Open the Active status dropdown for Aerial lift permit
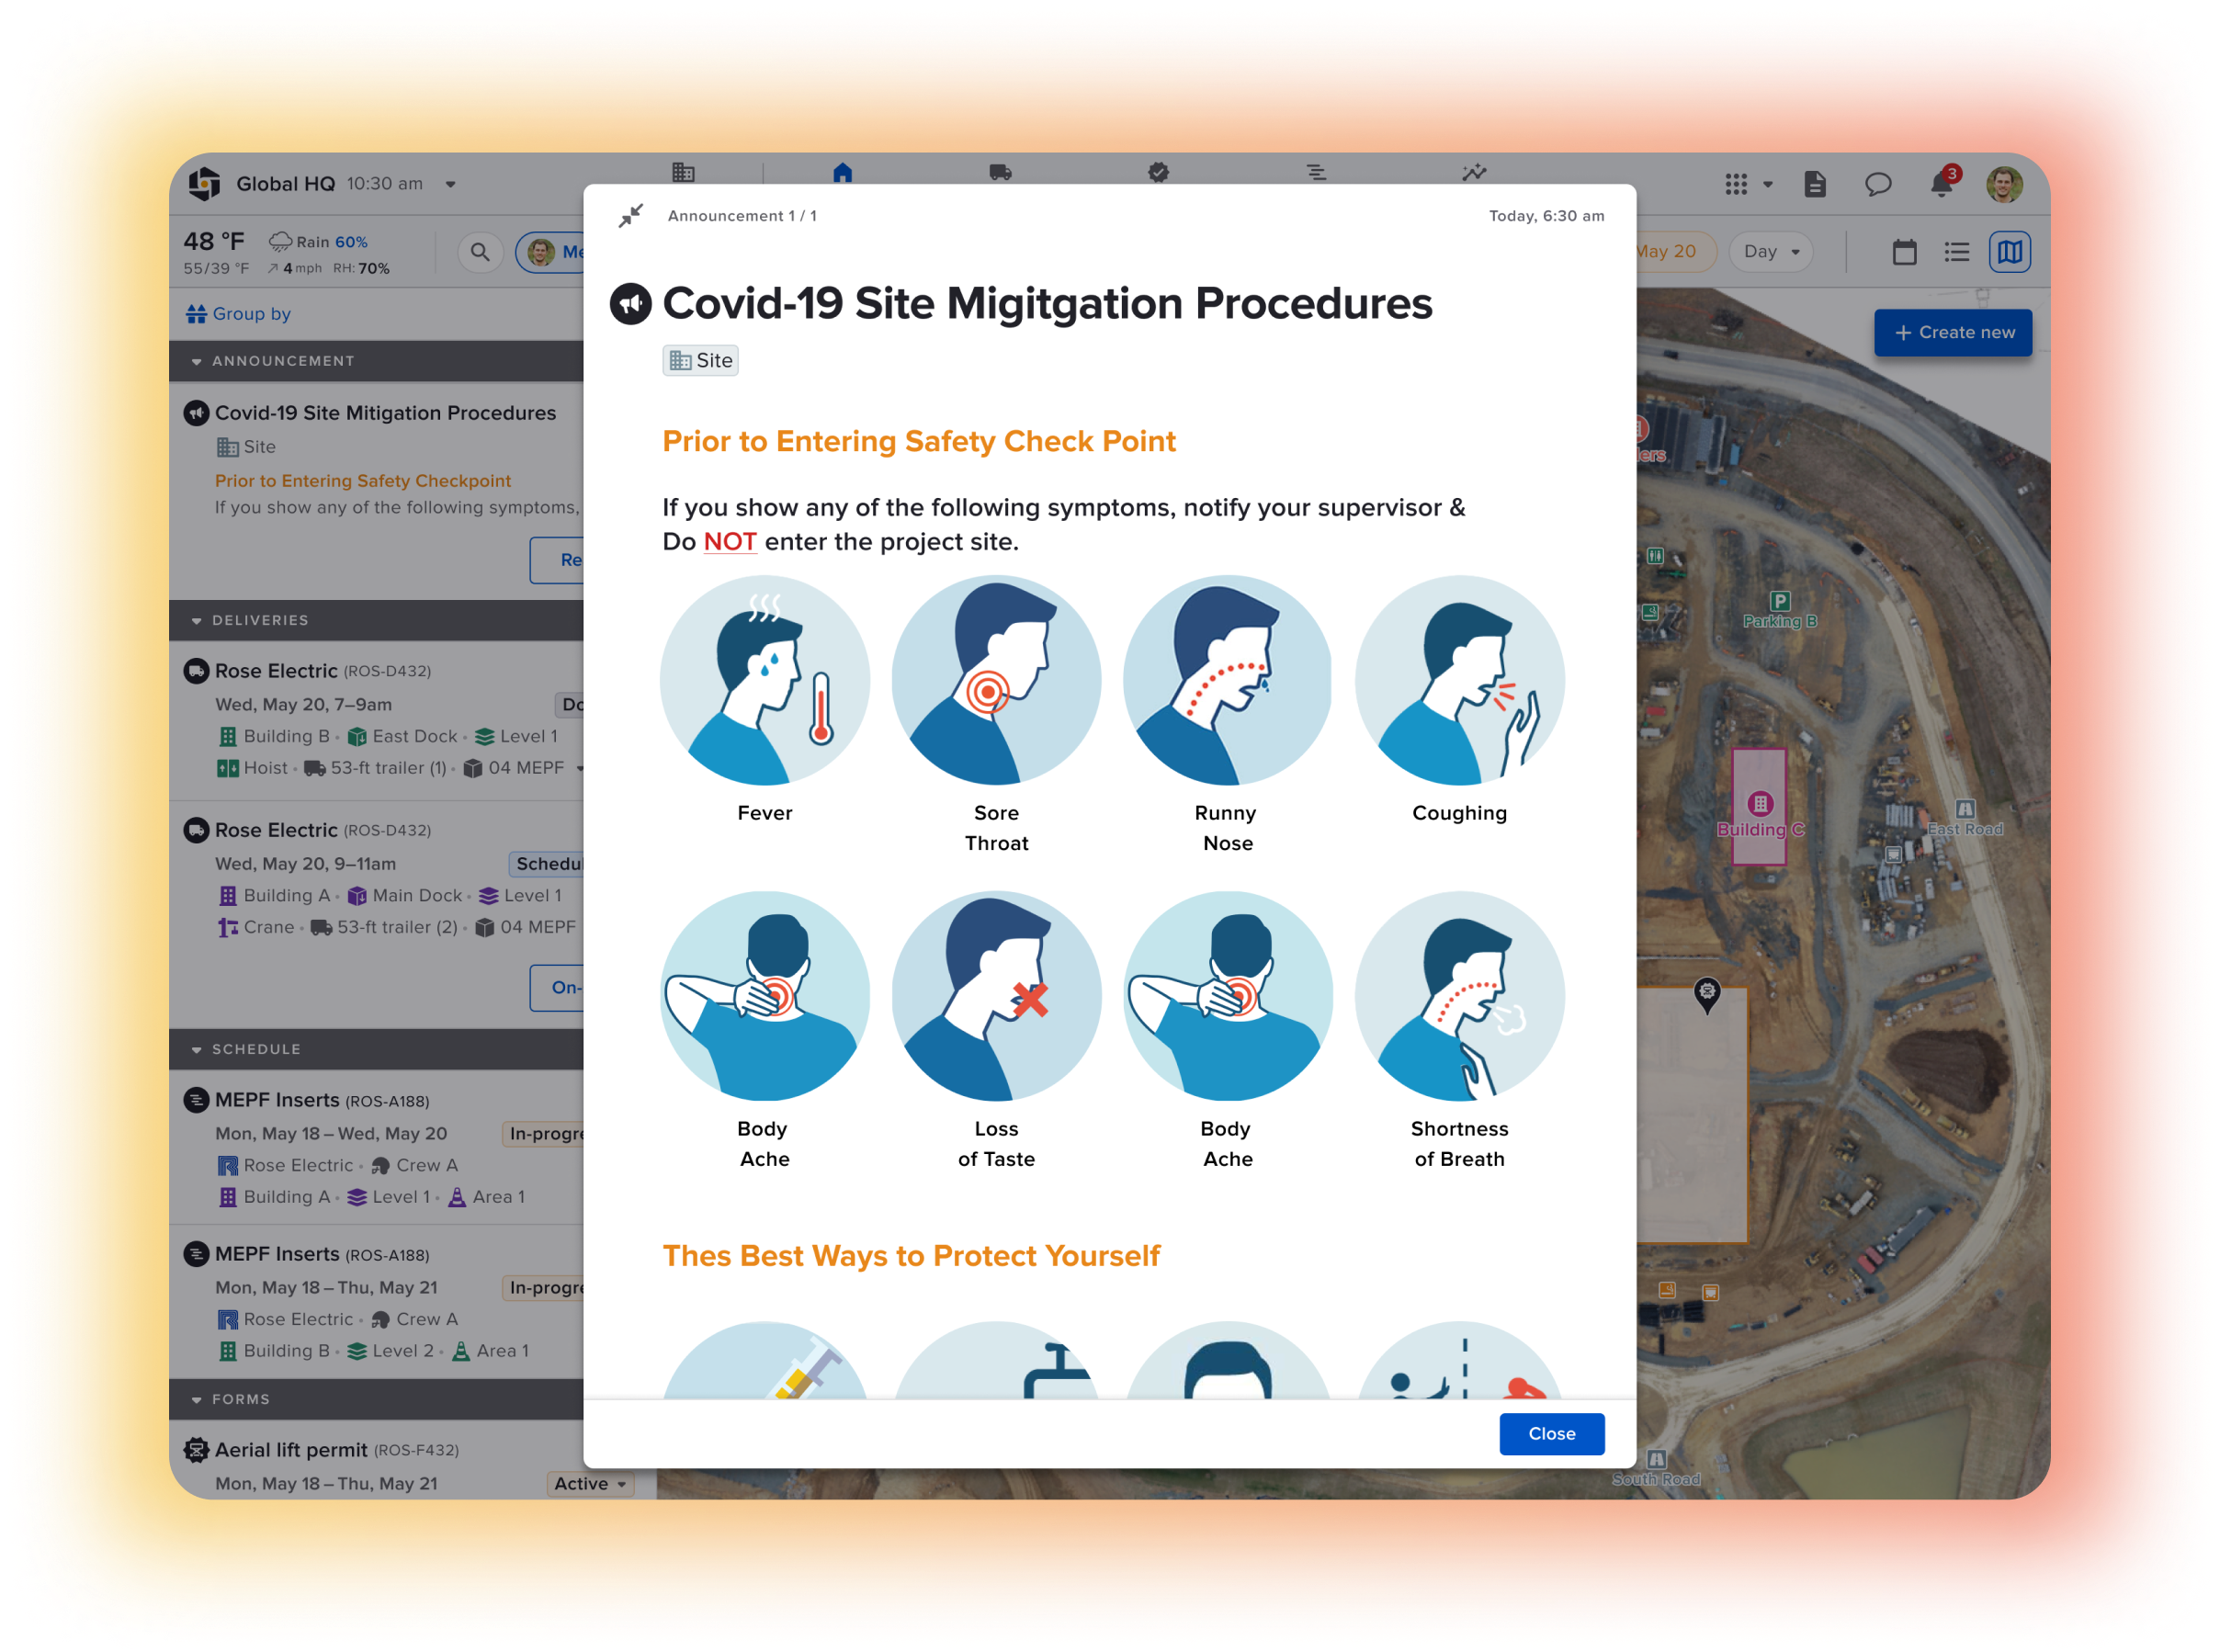The width and height of the screenshot is (2220, 1652). click(590, 1484)
